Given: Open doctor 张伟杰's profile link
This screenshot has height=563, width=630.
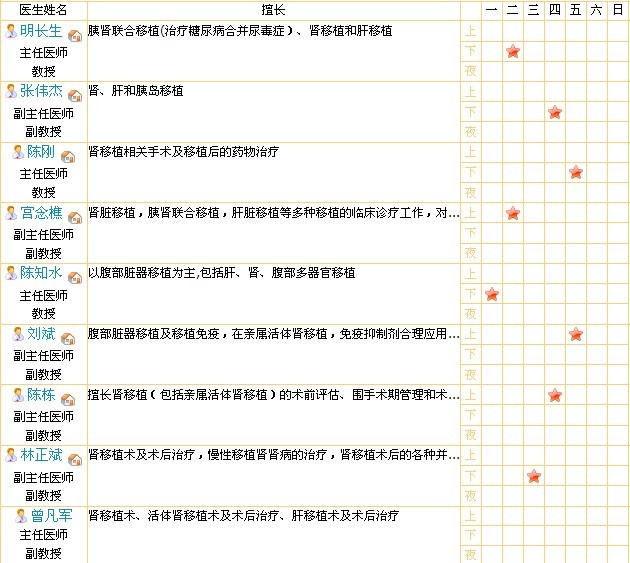Looking at the screenshot, I should pyautogui.click(x=41, y=91).
